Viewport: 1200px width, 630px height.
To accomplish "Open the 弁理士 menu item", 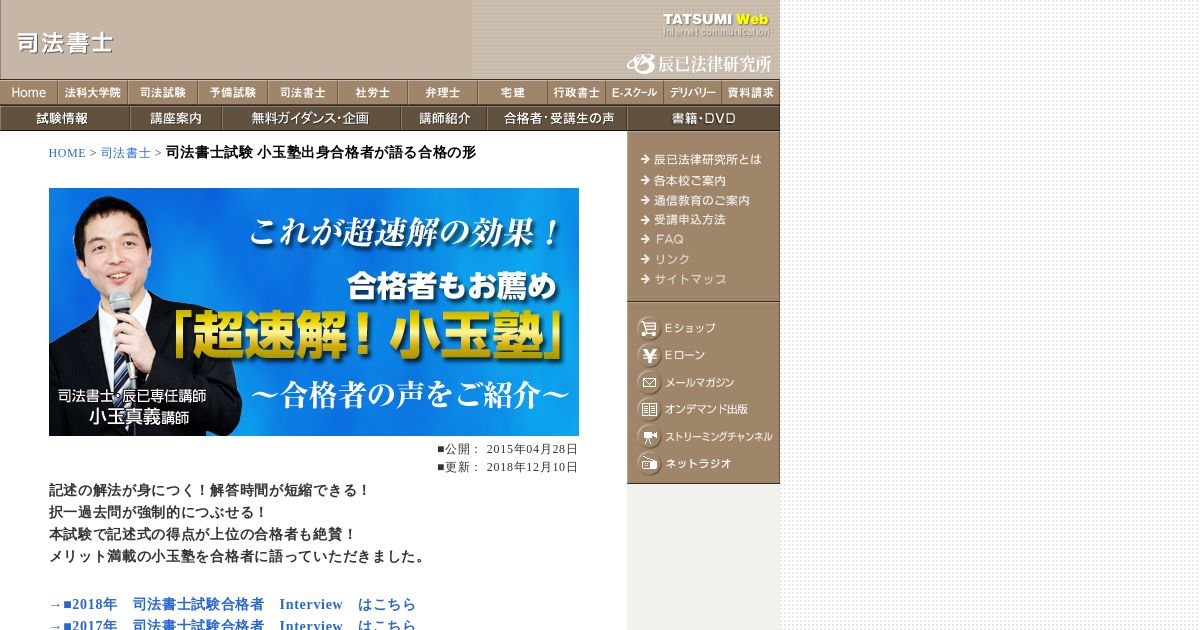I will (x=443, y=92).
